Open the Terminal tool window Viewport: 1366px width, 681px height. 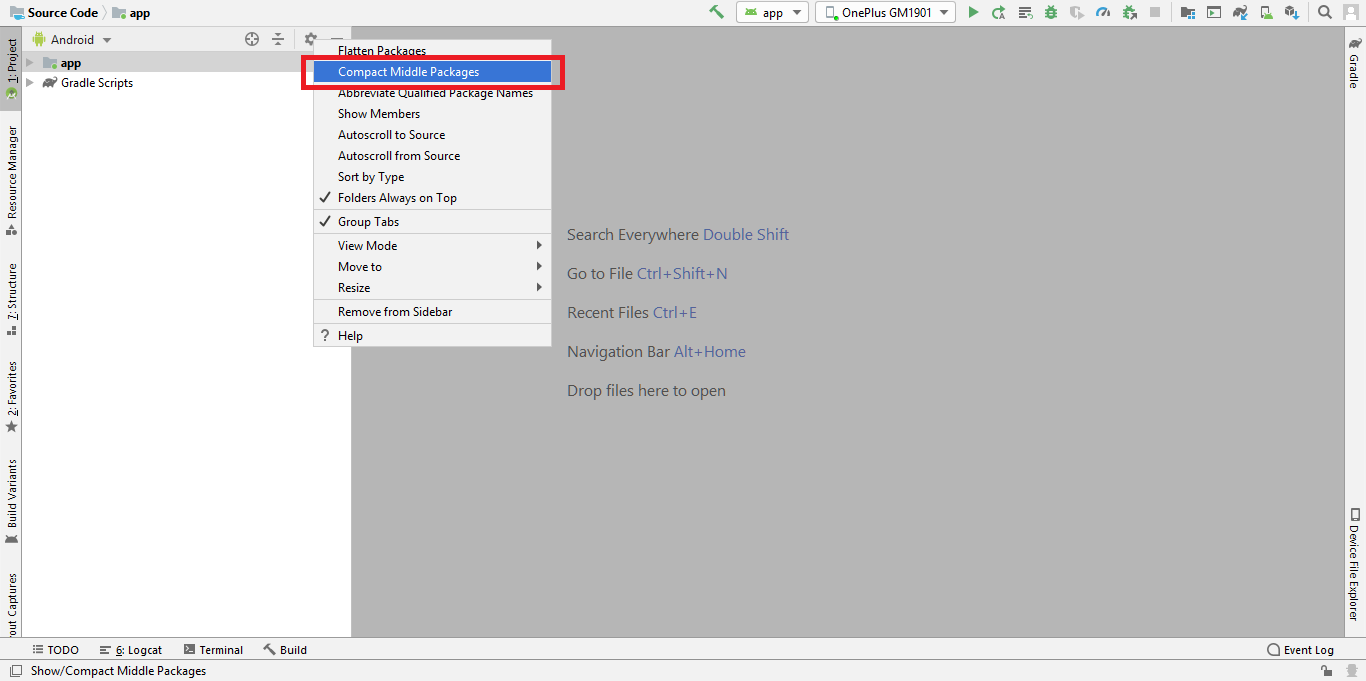click(213, 650)
